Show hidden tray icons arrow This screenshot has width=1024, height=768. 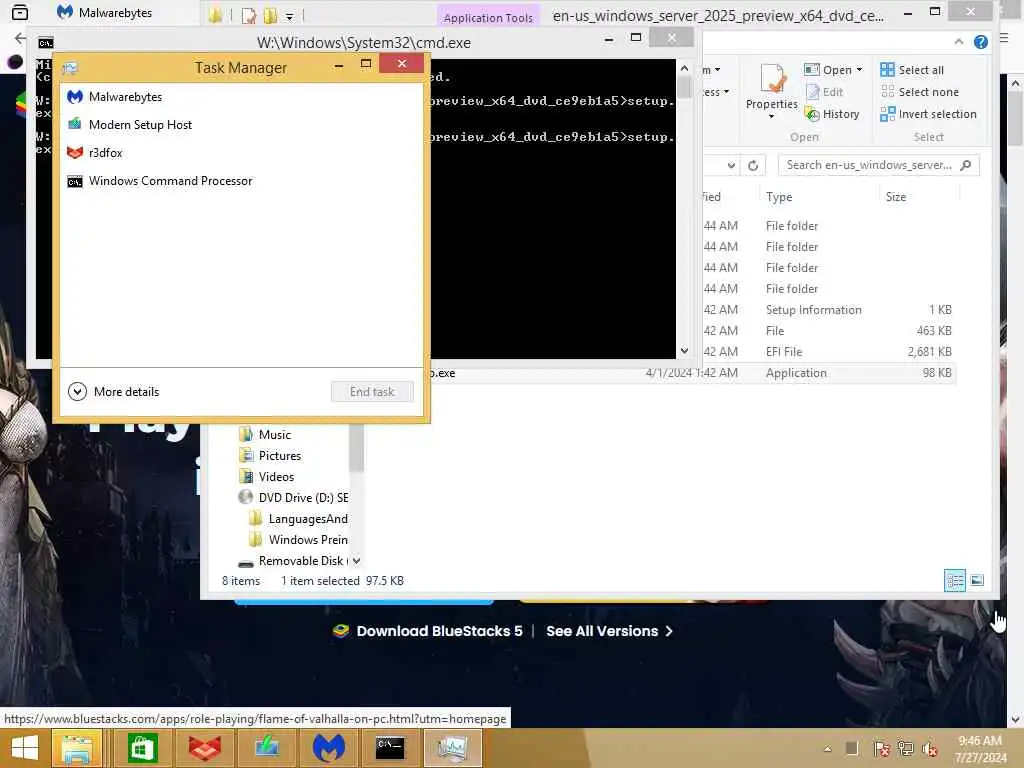pos(827,749)
